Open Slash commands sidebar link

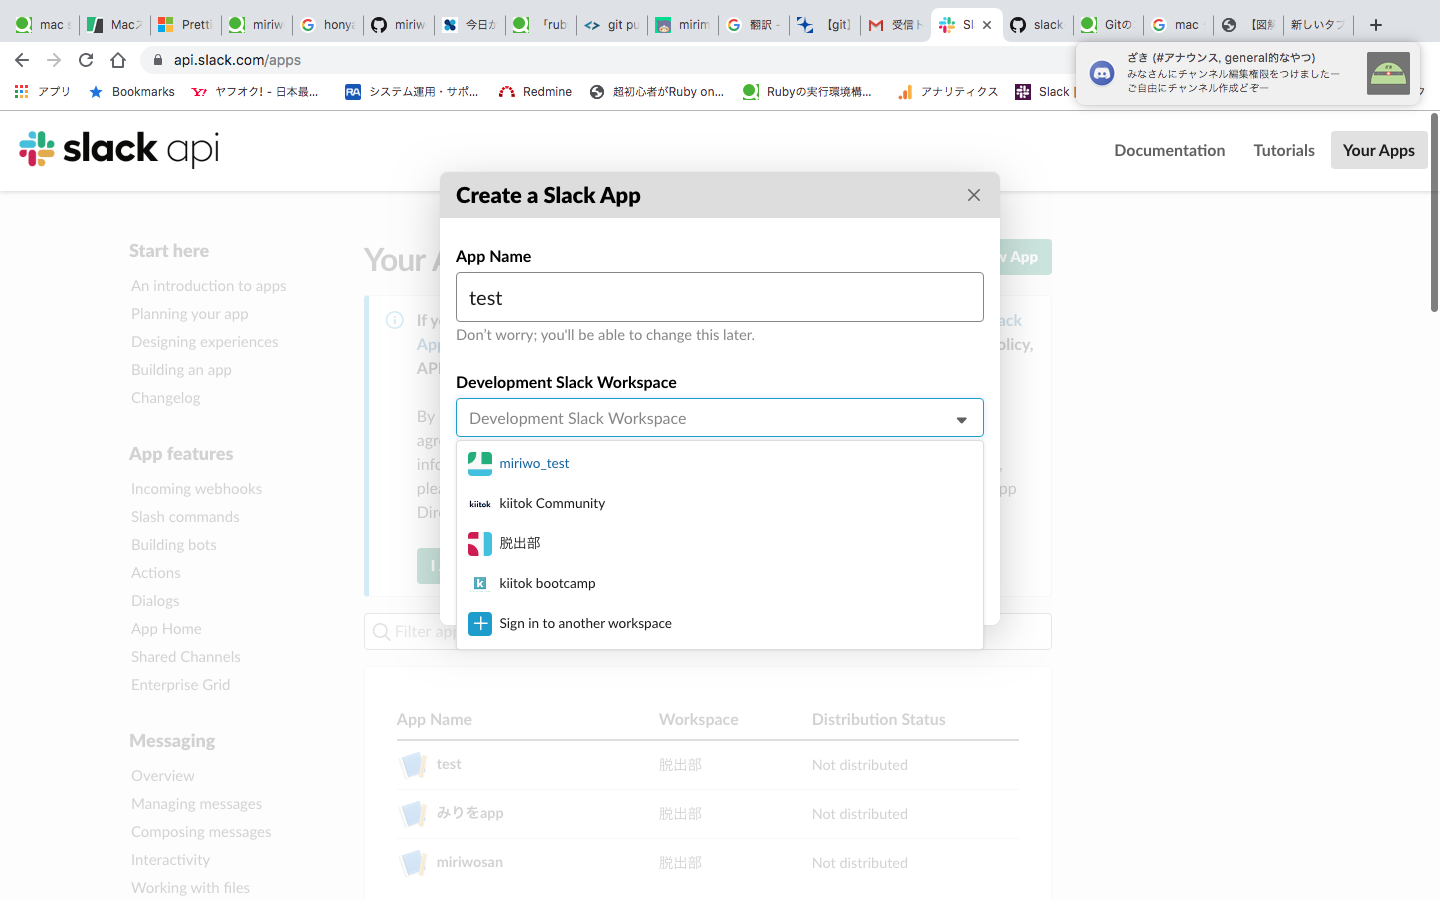tap(185, 517)
